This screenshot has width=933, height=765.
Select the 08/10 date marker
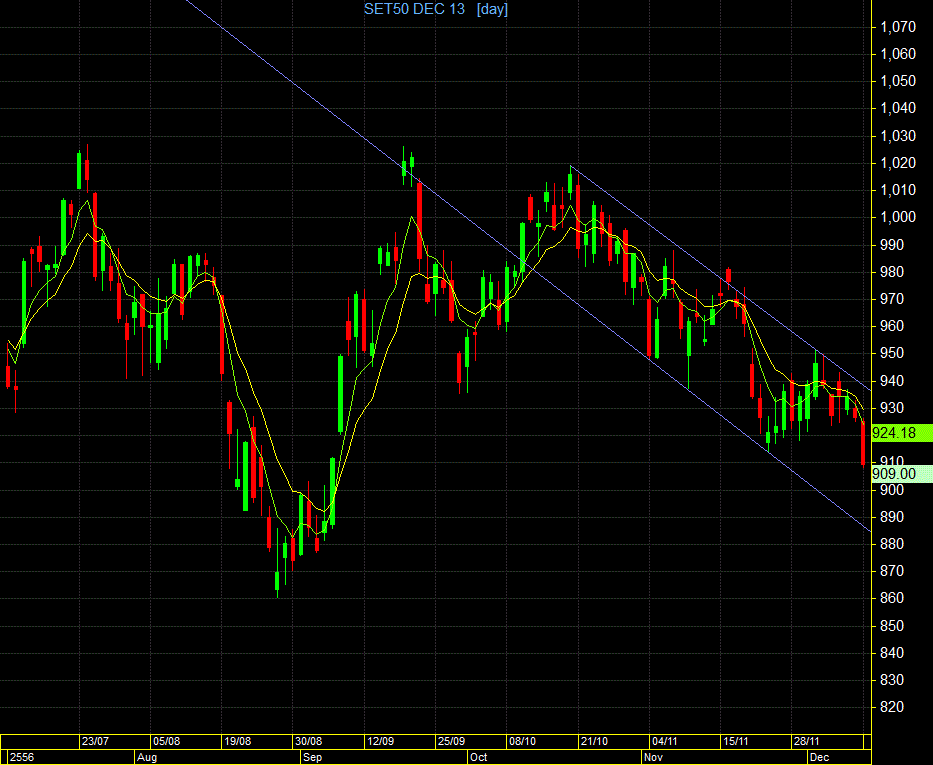(522, 741)
